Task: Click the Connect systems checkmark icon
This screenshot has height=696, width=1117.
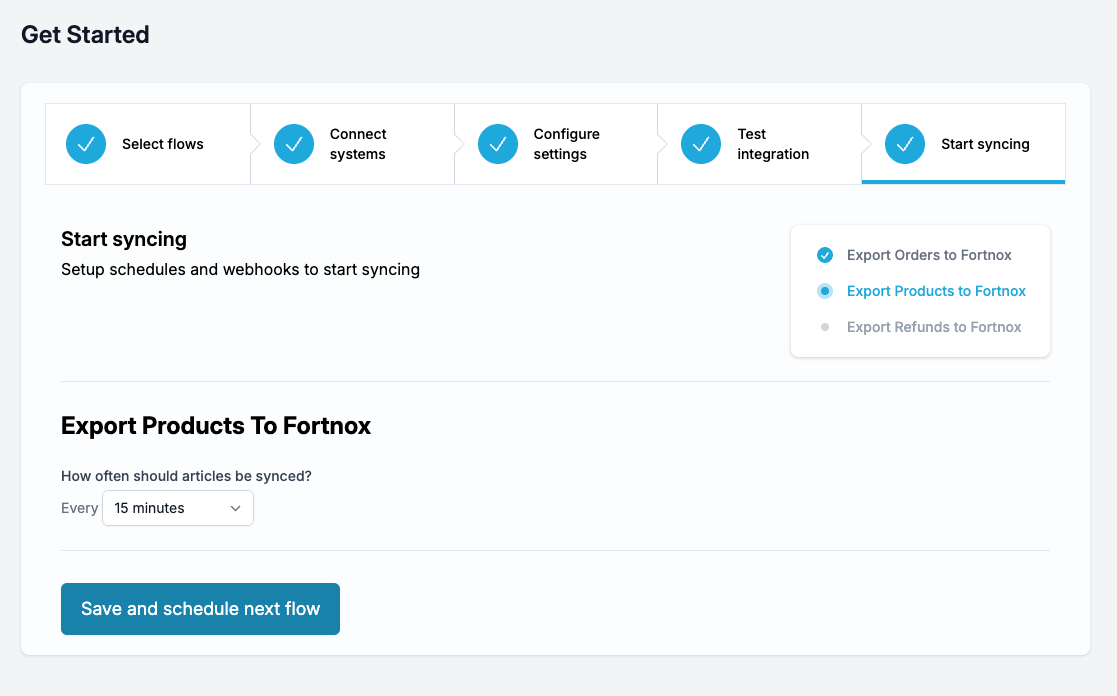Action: pos(294,144)
